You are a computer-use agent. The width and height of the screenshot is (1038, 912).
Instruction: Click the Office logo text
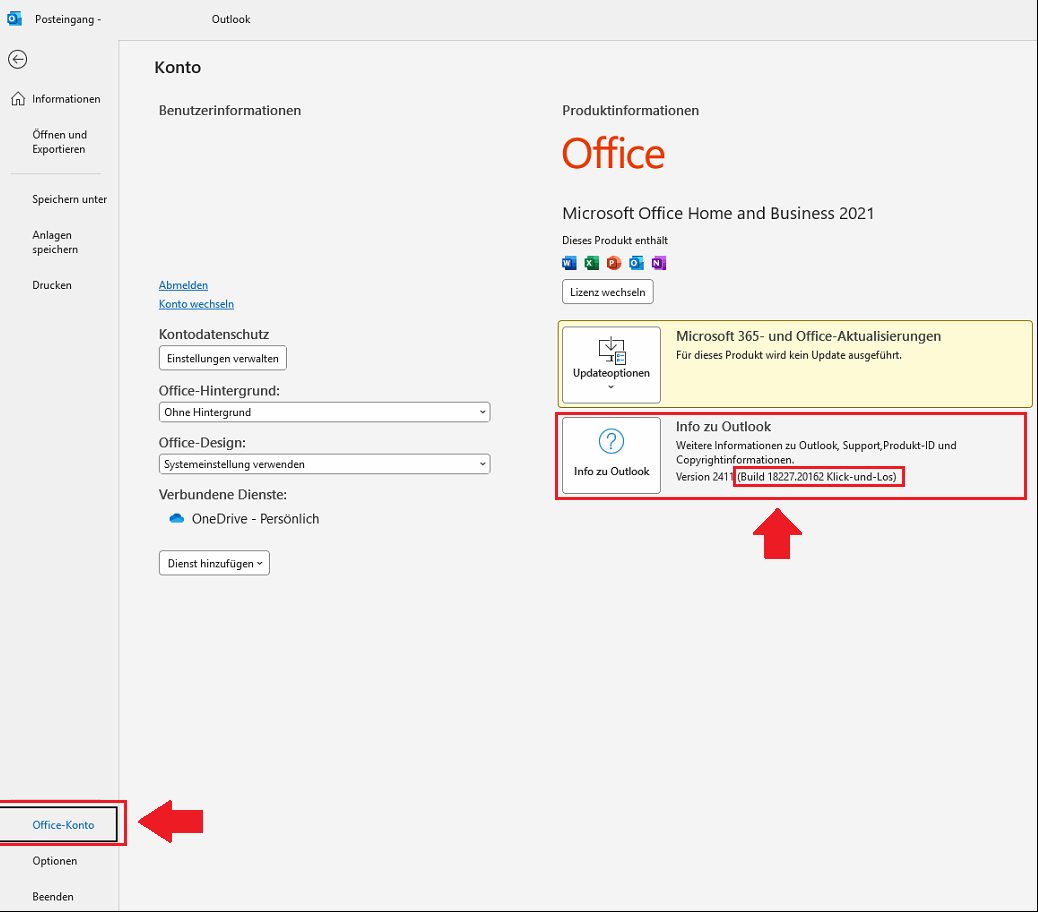(613, 153)
